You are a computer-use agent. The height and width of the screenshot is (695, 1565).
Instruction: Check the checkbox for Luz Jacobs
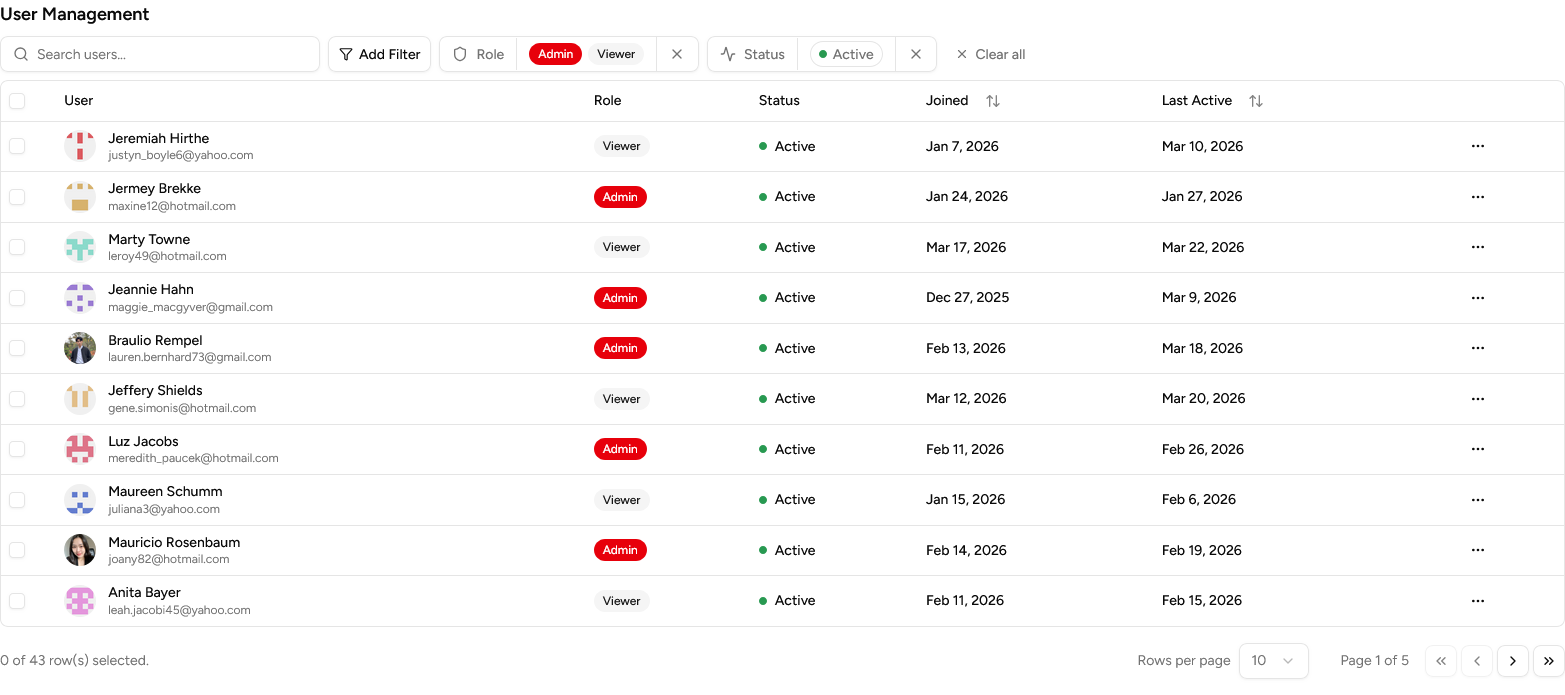tap(16, 449)
